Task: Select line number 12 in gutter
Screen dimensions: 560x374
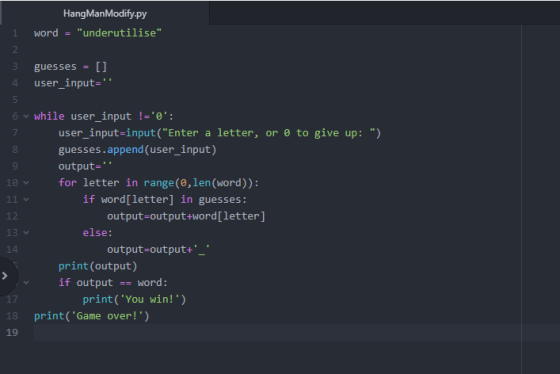Action: point(12,216)
